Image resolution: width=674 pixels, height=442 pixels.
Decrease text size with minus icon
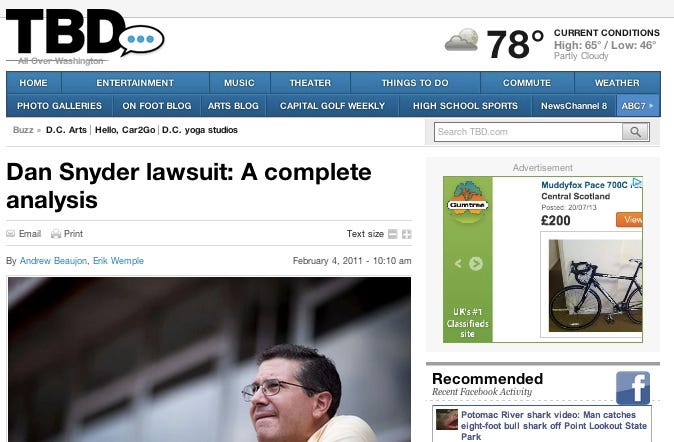coord(392,234)
